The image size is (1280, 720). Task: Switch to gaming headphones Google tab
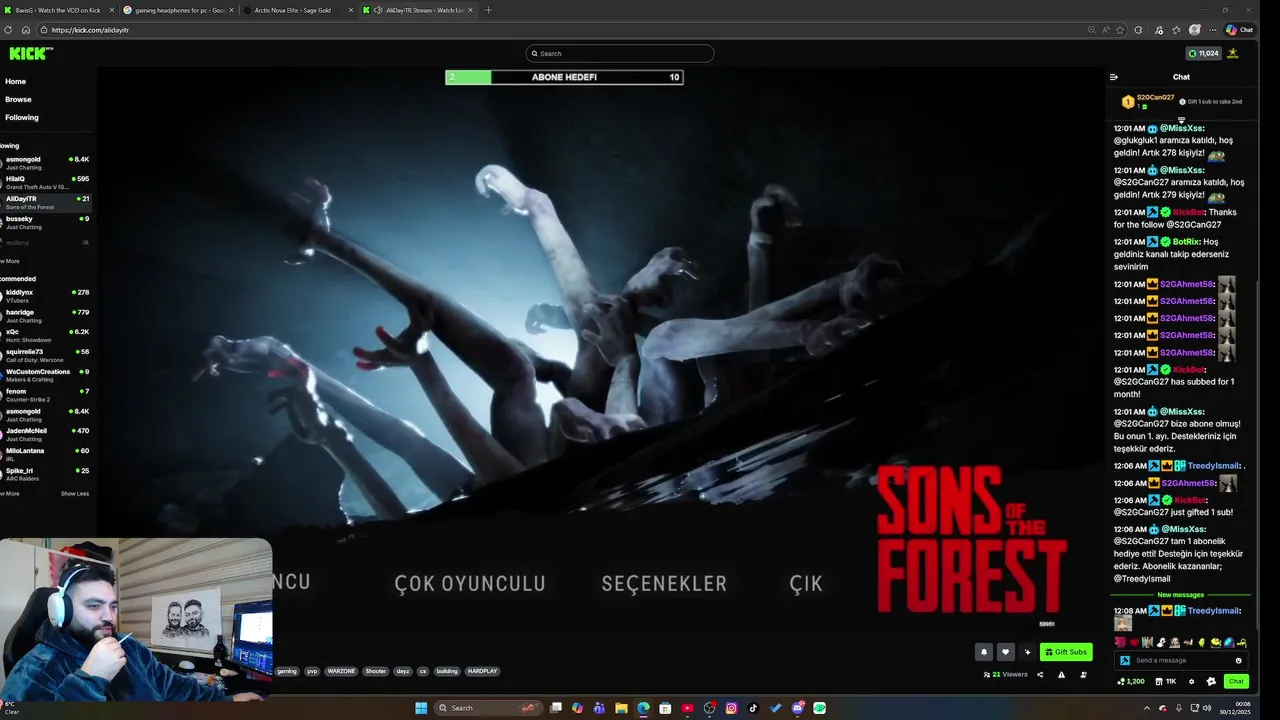(178, 10)
